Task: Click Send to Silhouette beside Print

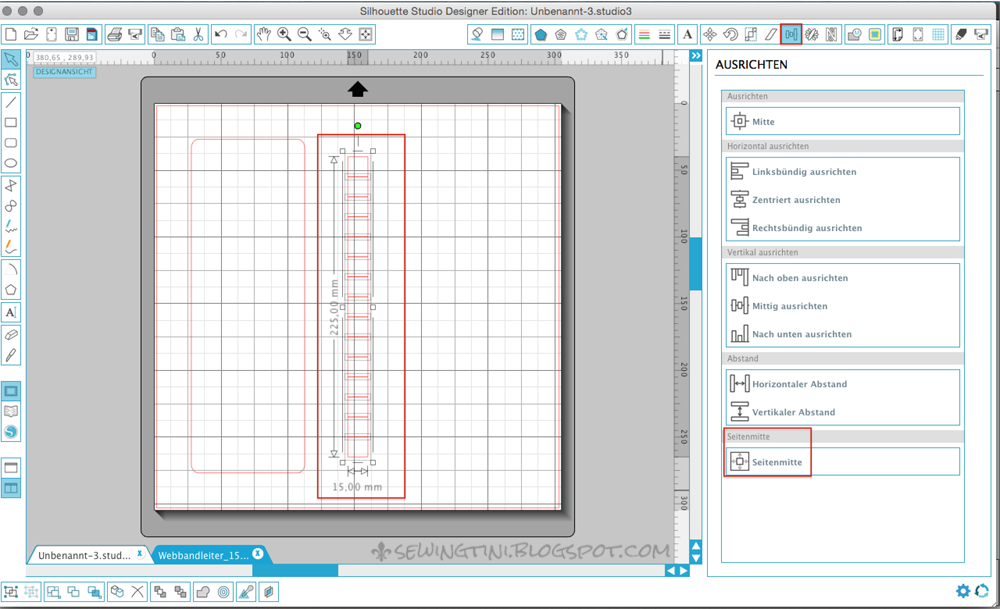Action: 135,34
